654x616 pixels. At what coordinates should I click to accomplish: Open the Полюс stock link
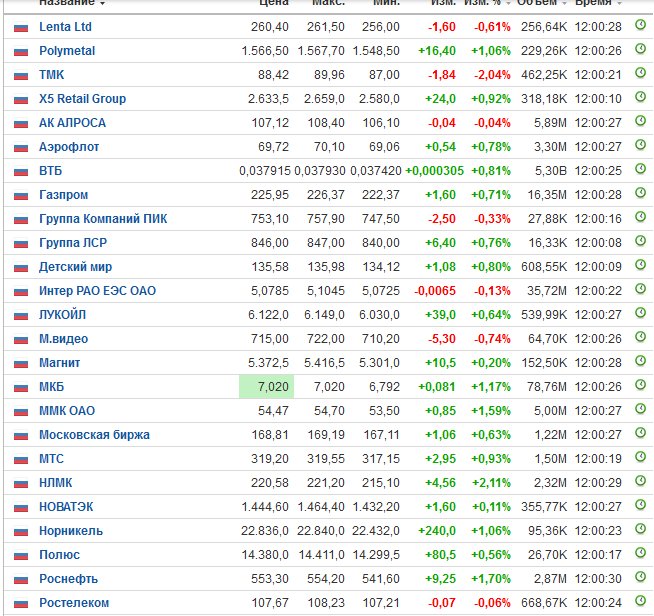point(60,555)
